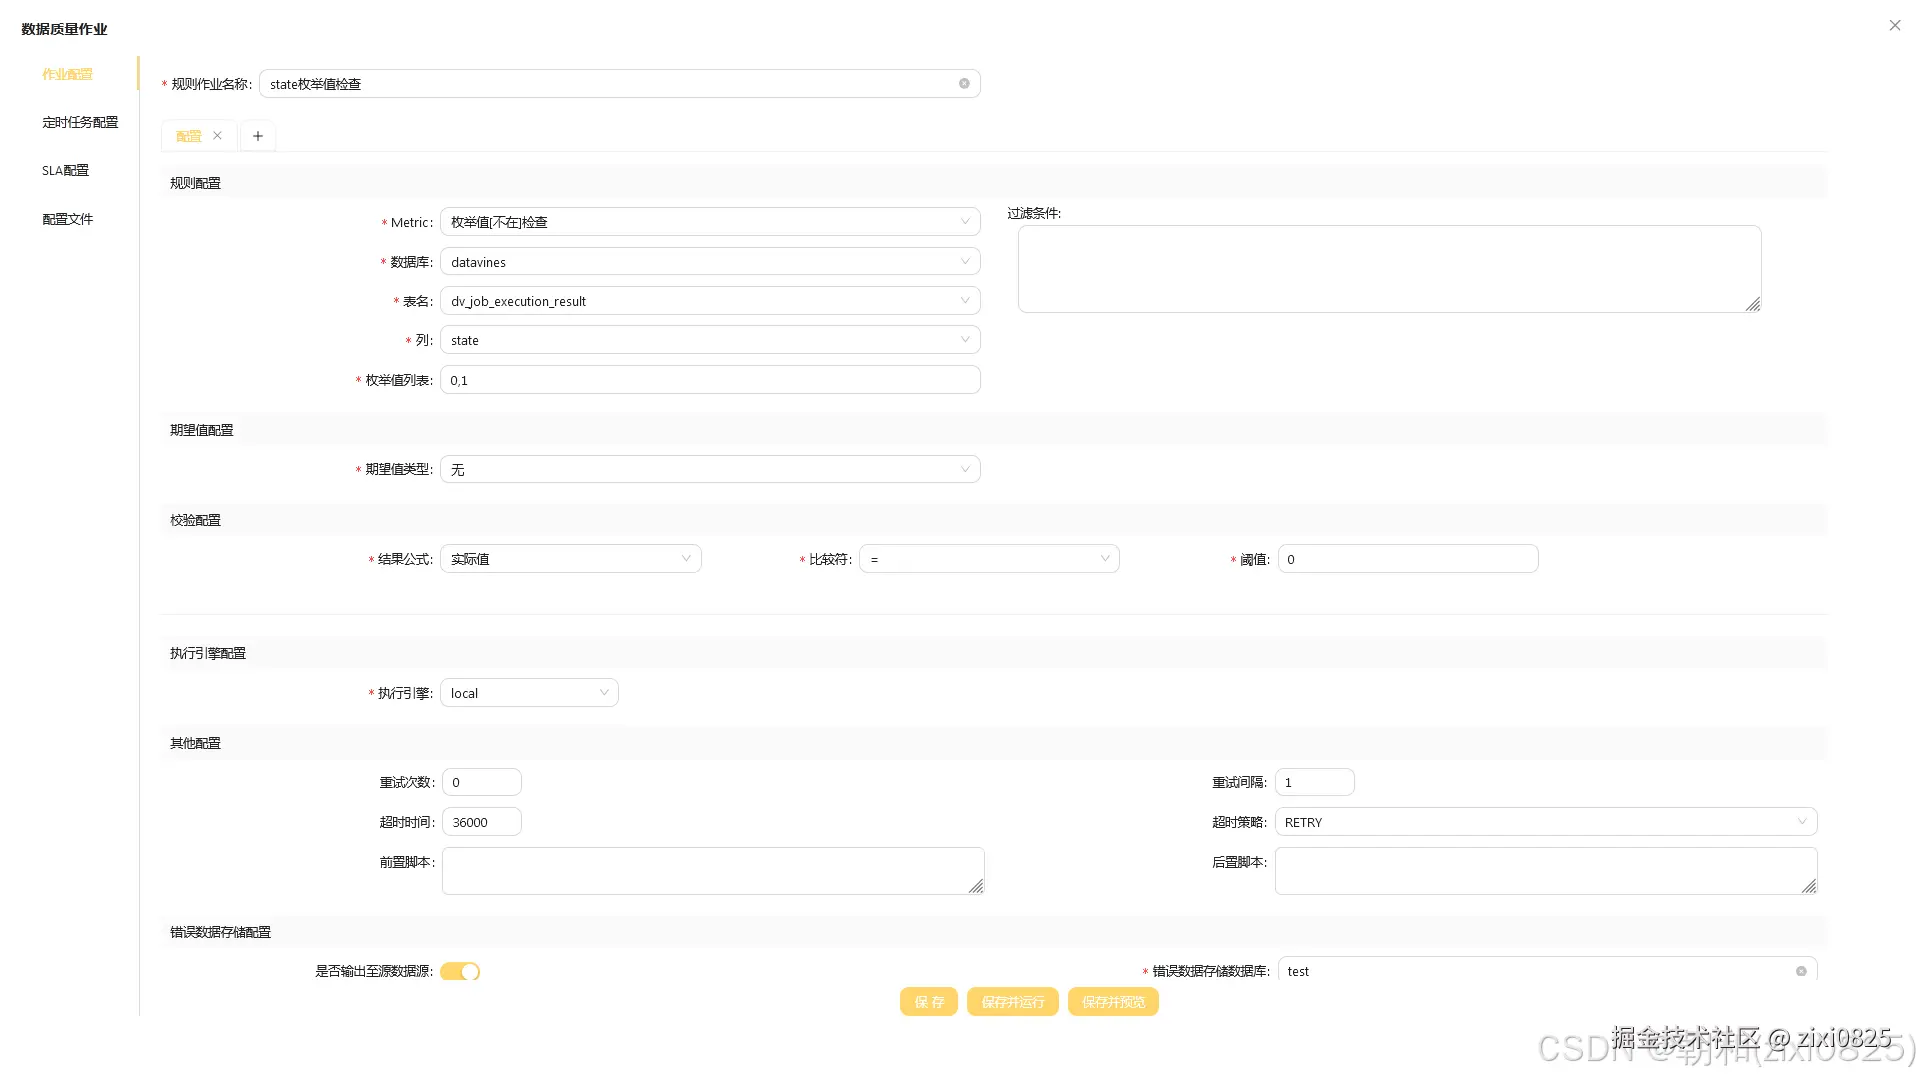Open the 比较符 operator dropdown
Viewport: 1920px width, 1080px height.
(988, 559)
